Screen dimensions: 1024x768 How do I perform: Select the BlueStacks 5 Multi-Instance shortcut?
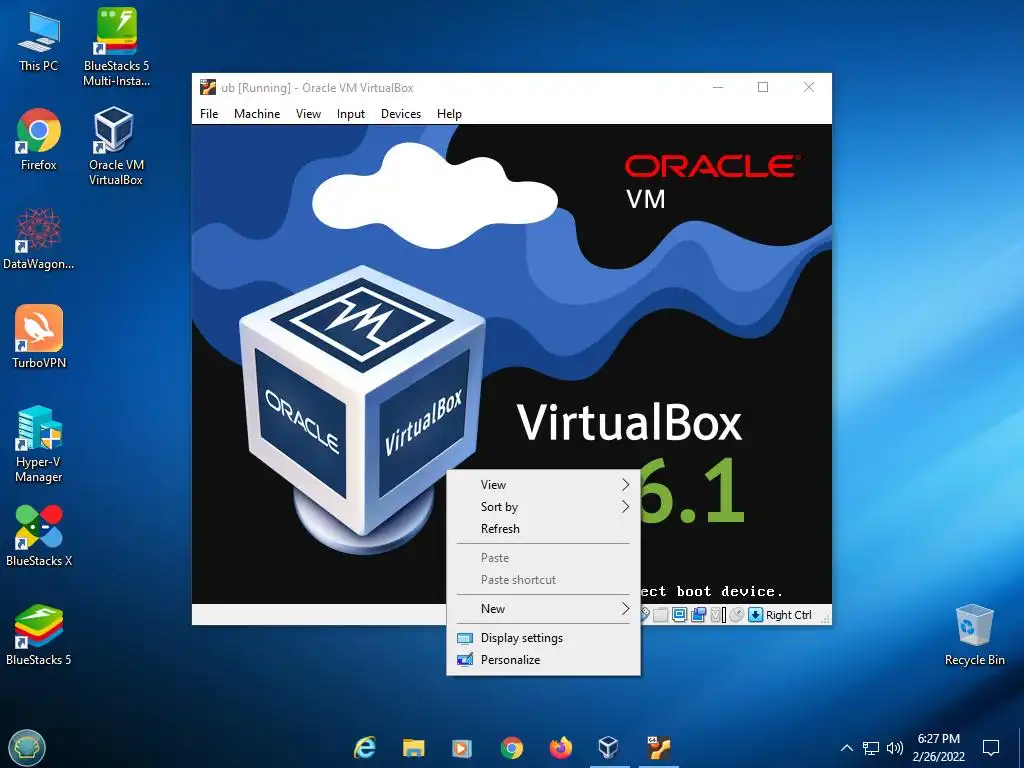click(116, 46)
